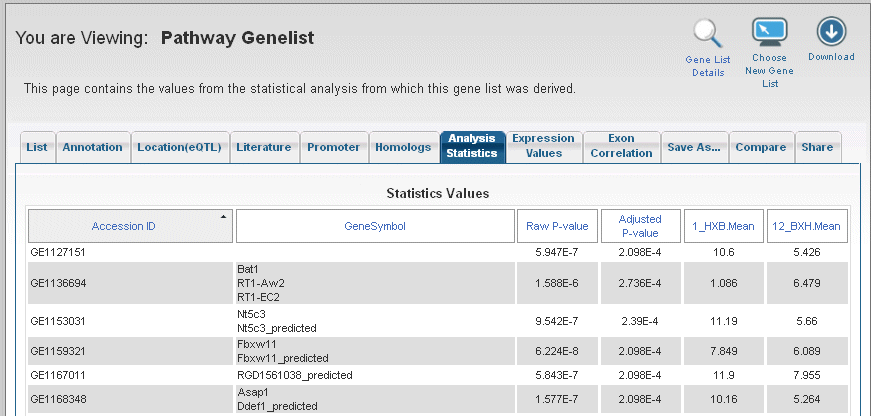Open the Share tab

pos(818,147)
